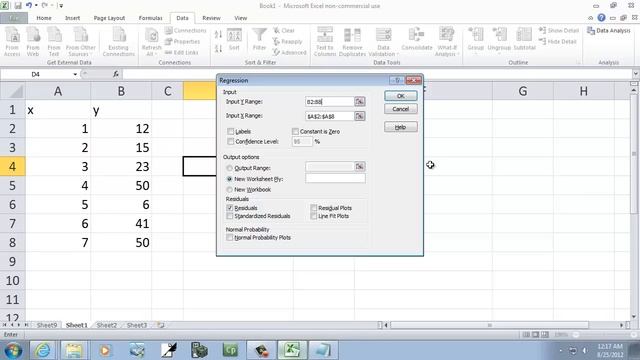Click the insert function fx icon
The width and height of the screenshot is (640, 360).
coord(116,74)
